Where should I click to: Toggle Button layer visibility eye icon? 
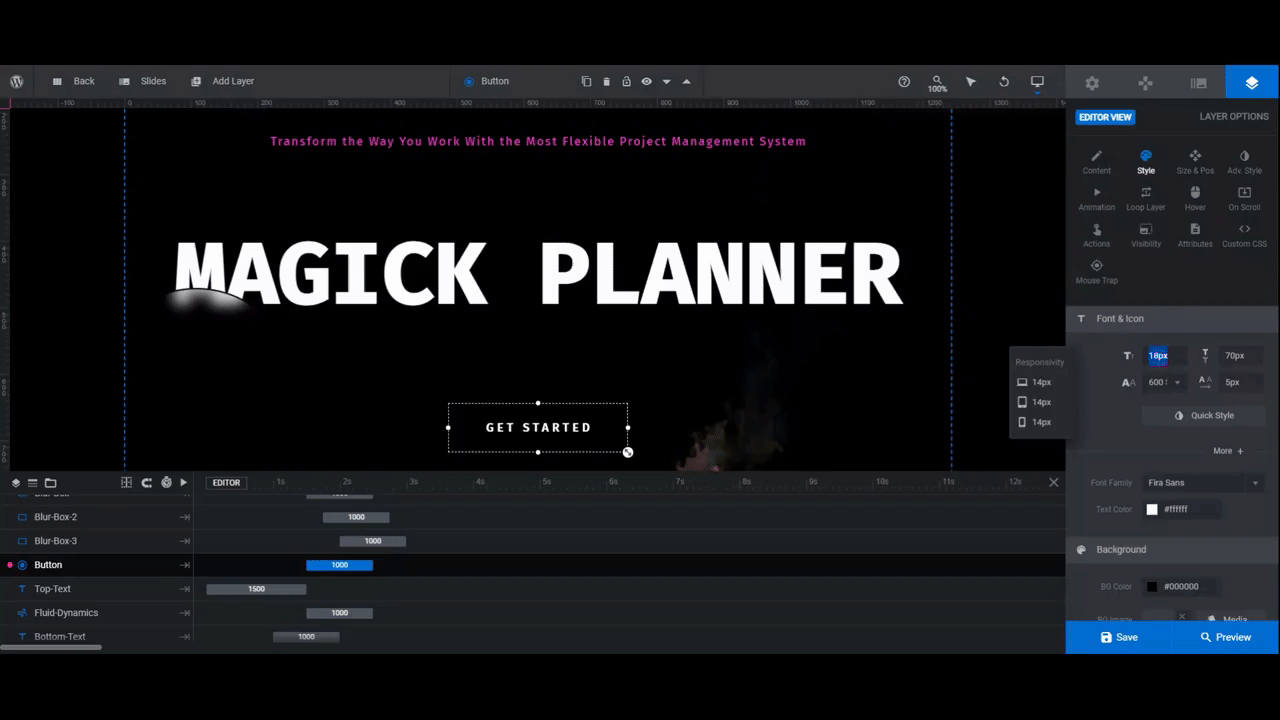646,82
